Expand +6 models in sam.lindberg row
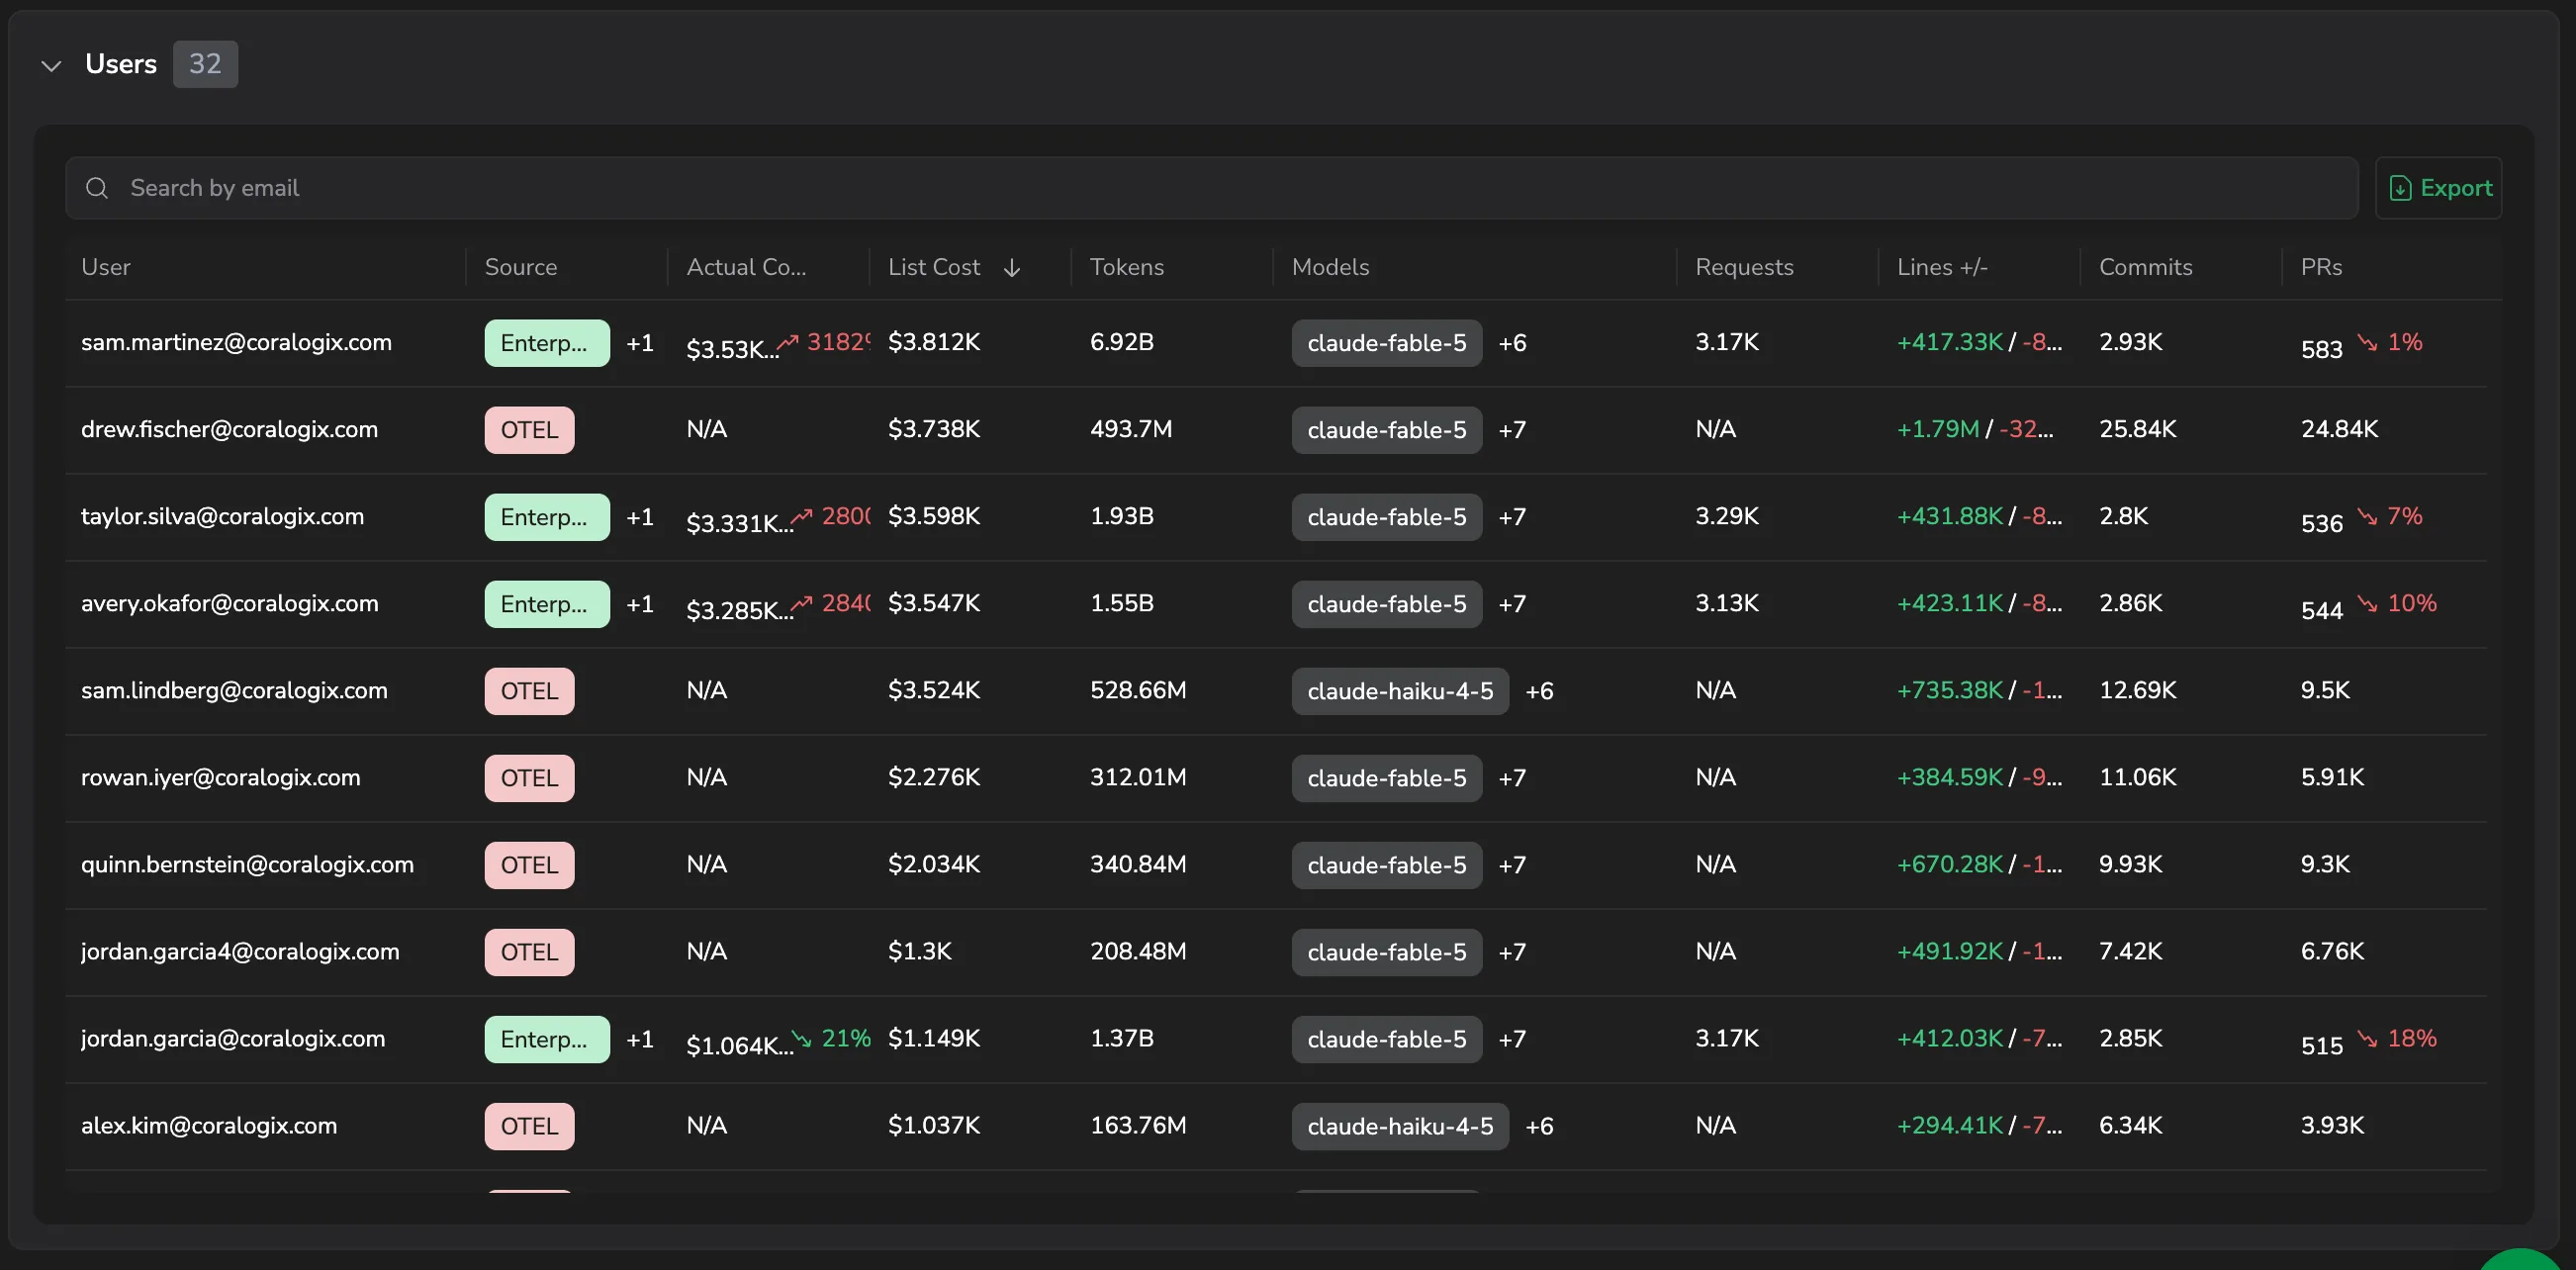The image size is (2576, 1270). tap(1539, 691)
